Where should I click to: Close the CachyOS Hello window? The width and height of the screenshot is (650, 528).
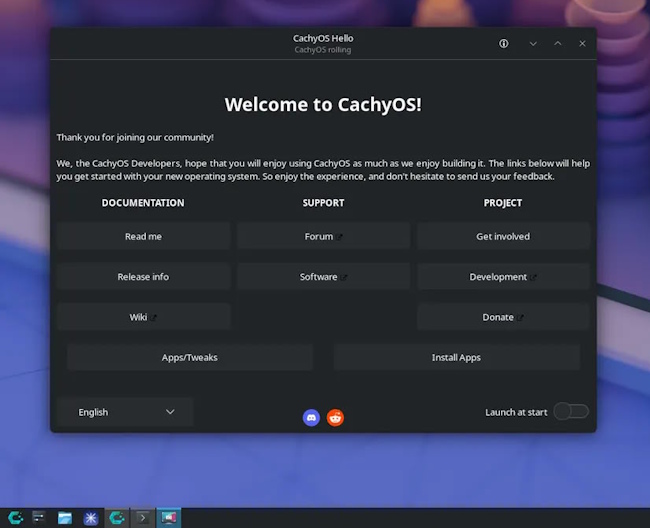click(x=582, y=44)
